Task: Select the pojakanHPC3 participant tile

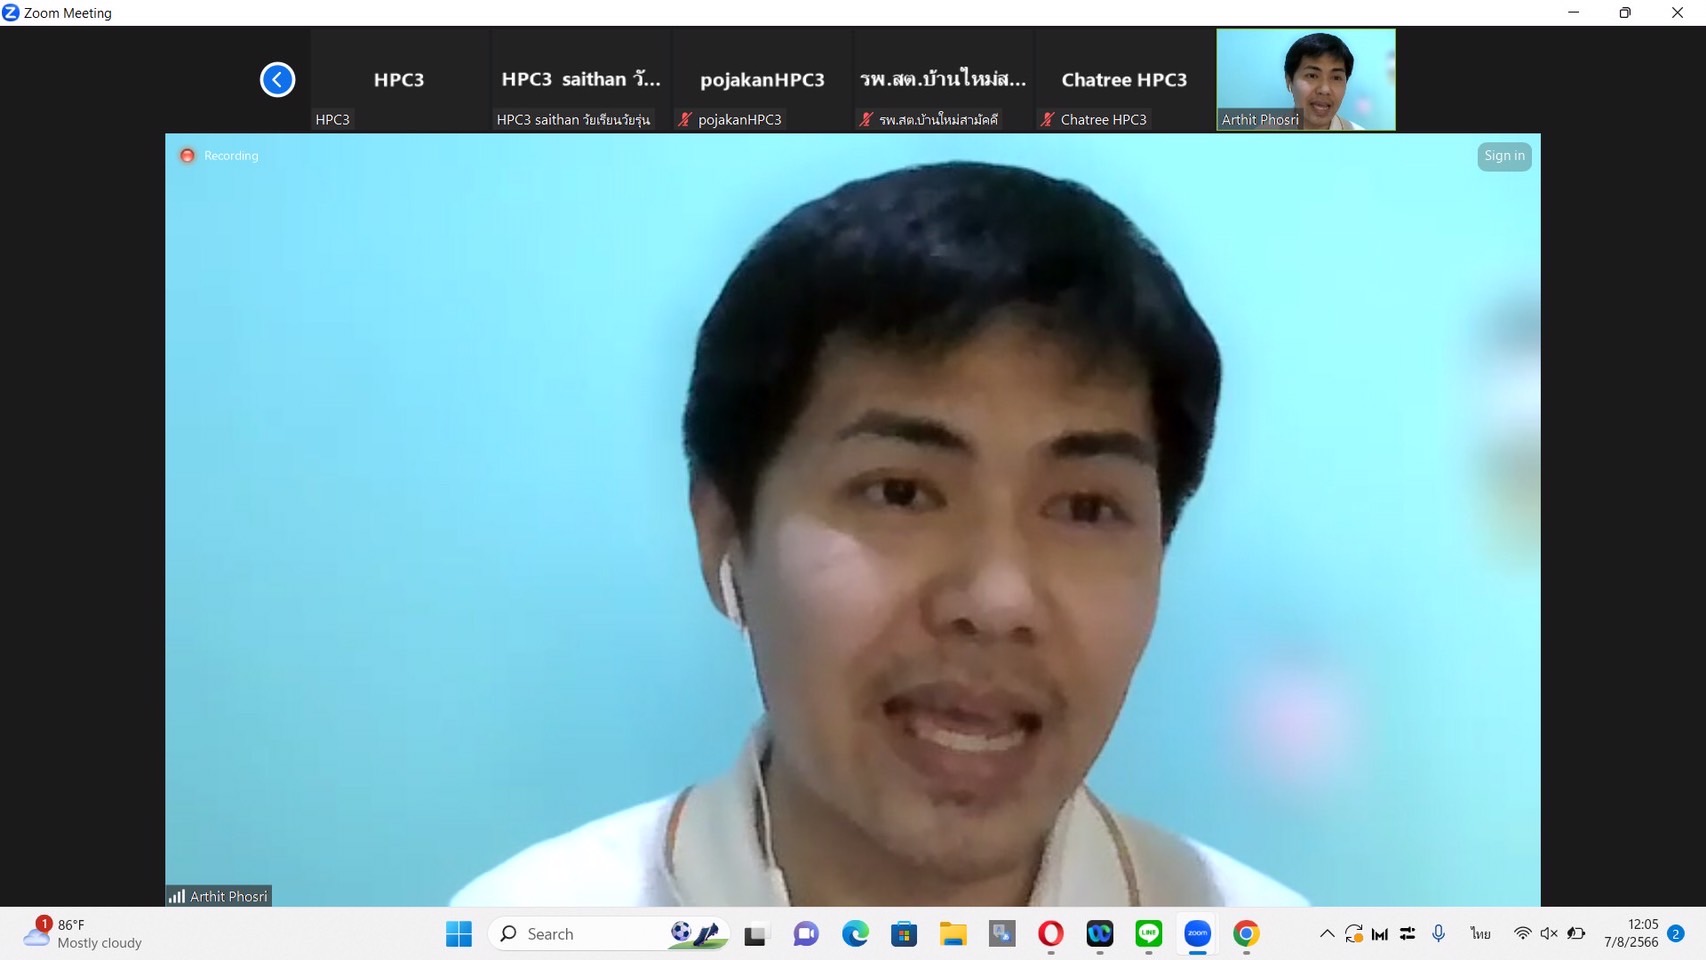Action: point(762,79)
